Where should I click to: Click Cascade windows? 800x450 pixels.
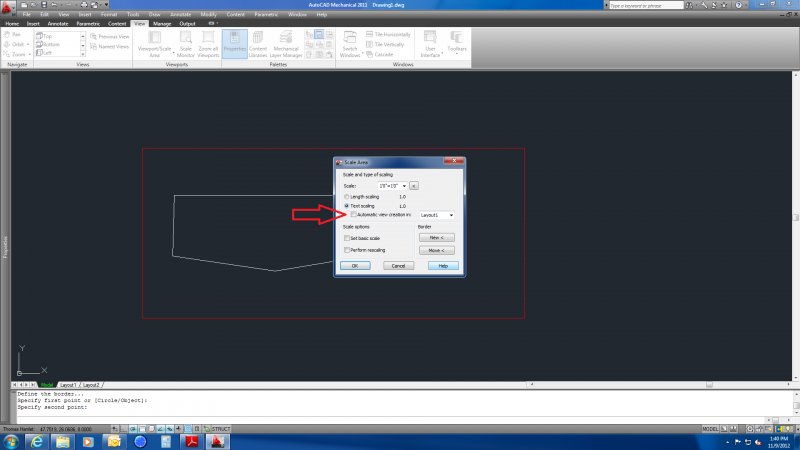(380, 55)
